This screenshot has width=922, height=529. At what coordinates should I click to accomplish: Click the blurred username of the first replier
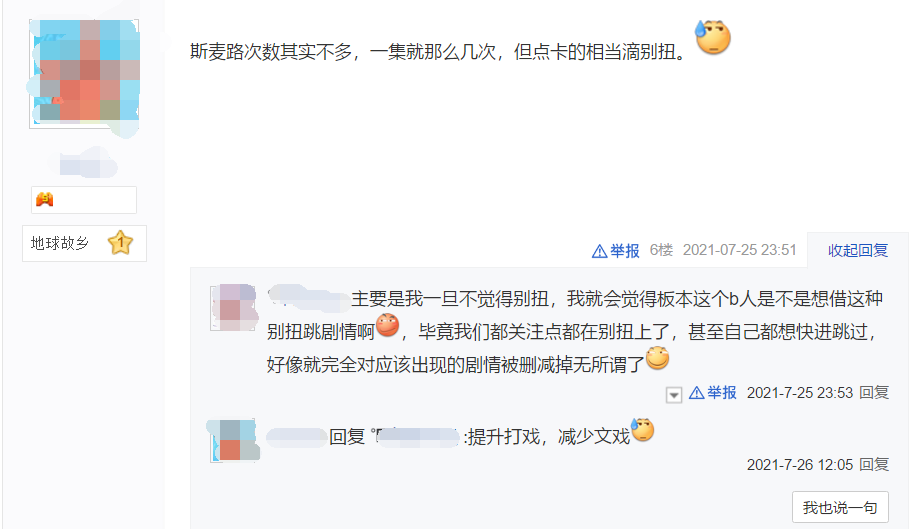pos(308,298)
